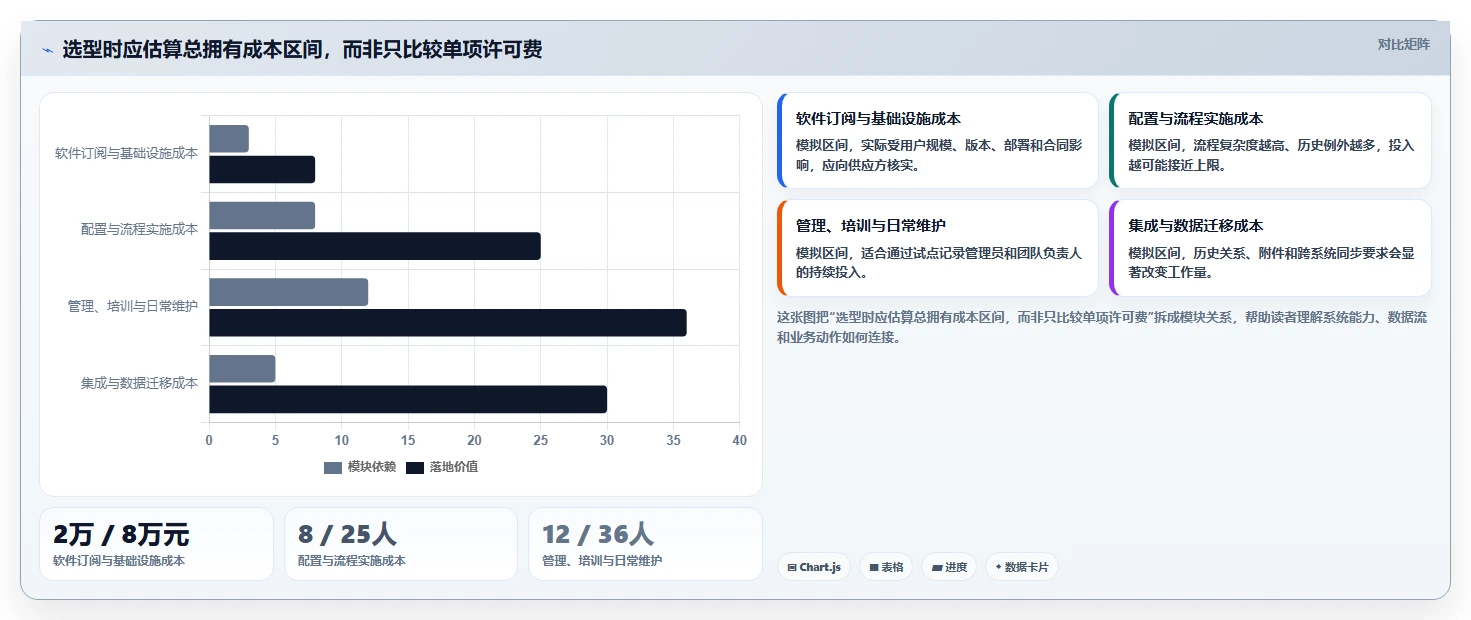Screen dimensions: 1471x620
Task: Click the grey bar for 软件订阅与基础设施成本
Action: click(x=229, y=139)
